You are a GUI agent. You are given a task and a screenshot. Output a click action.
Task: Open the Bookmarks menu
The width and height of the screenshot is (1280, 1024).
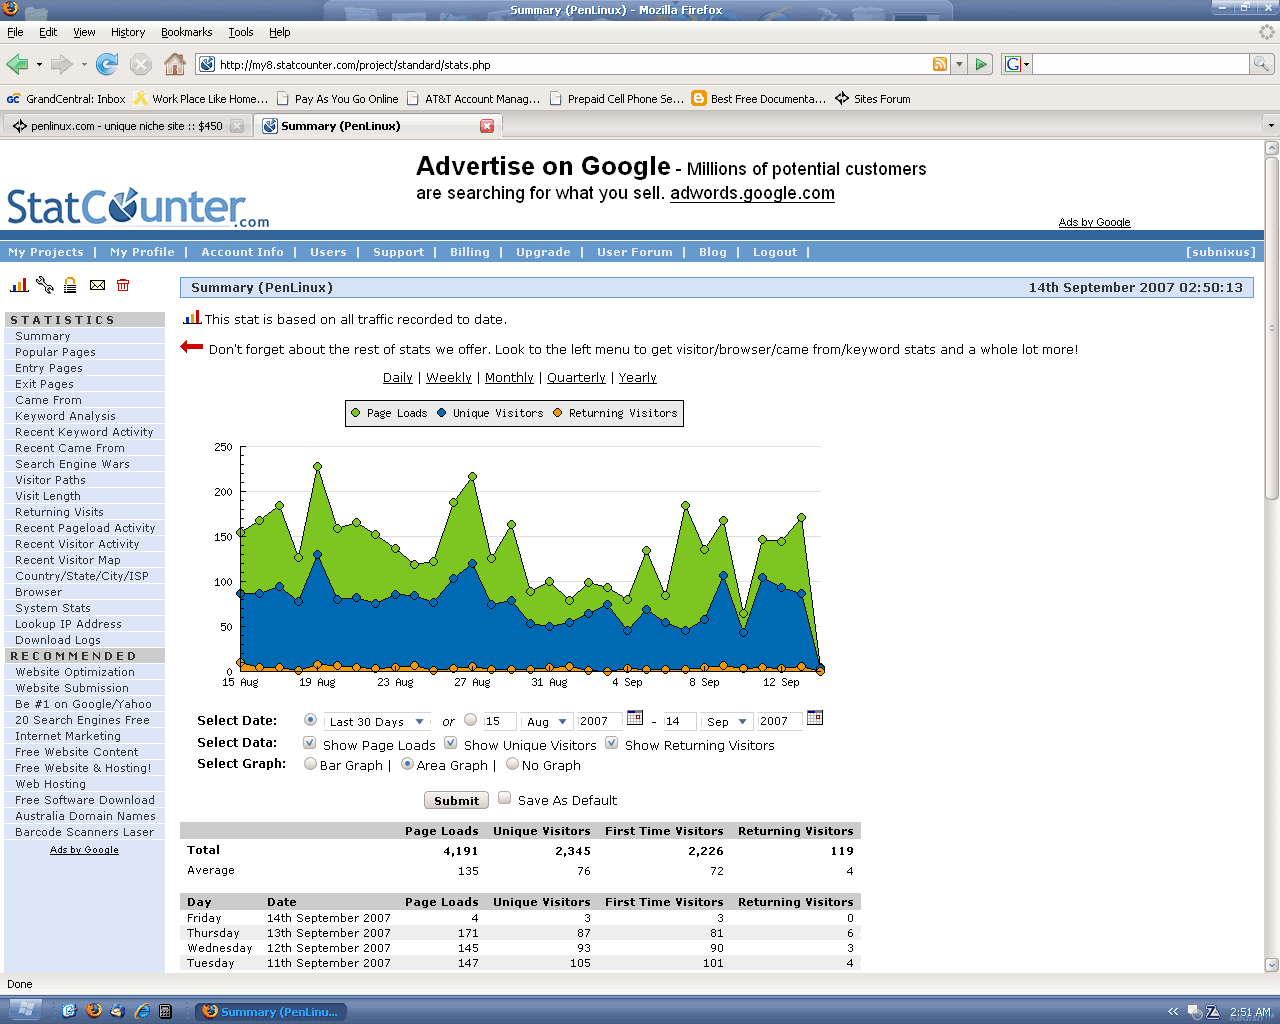pos(186,32)
